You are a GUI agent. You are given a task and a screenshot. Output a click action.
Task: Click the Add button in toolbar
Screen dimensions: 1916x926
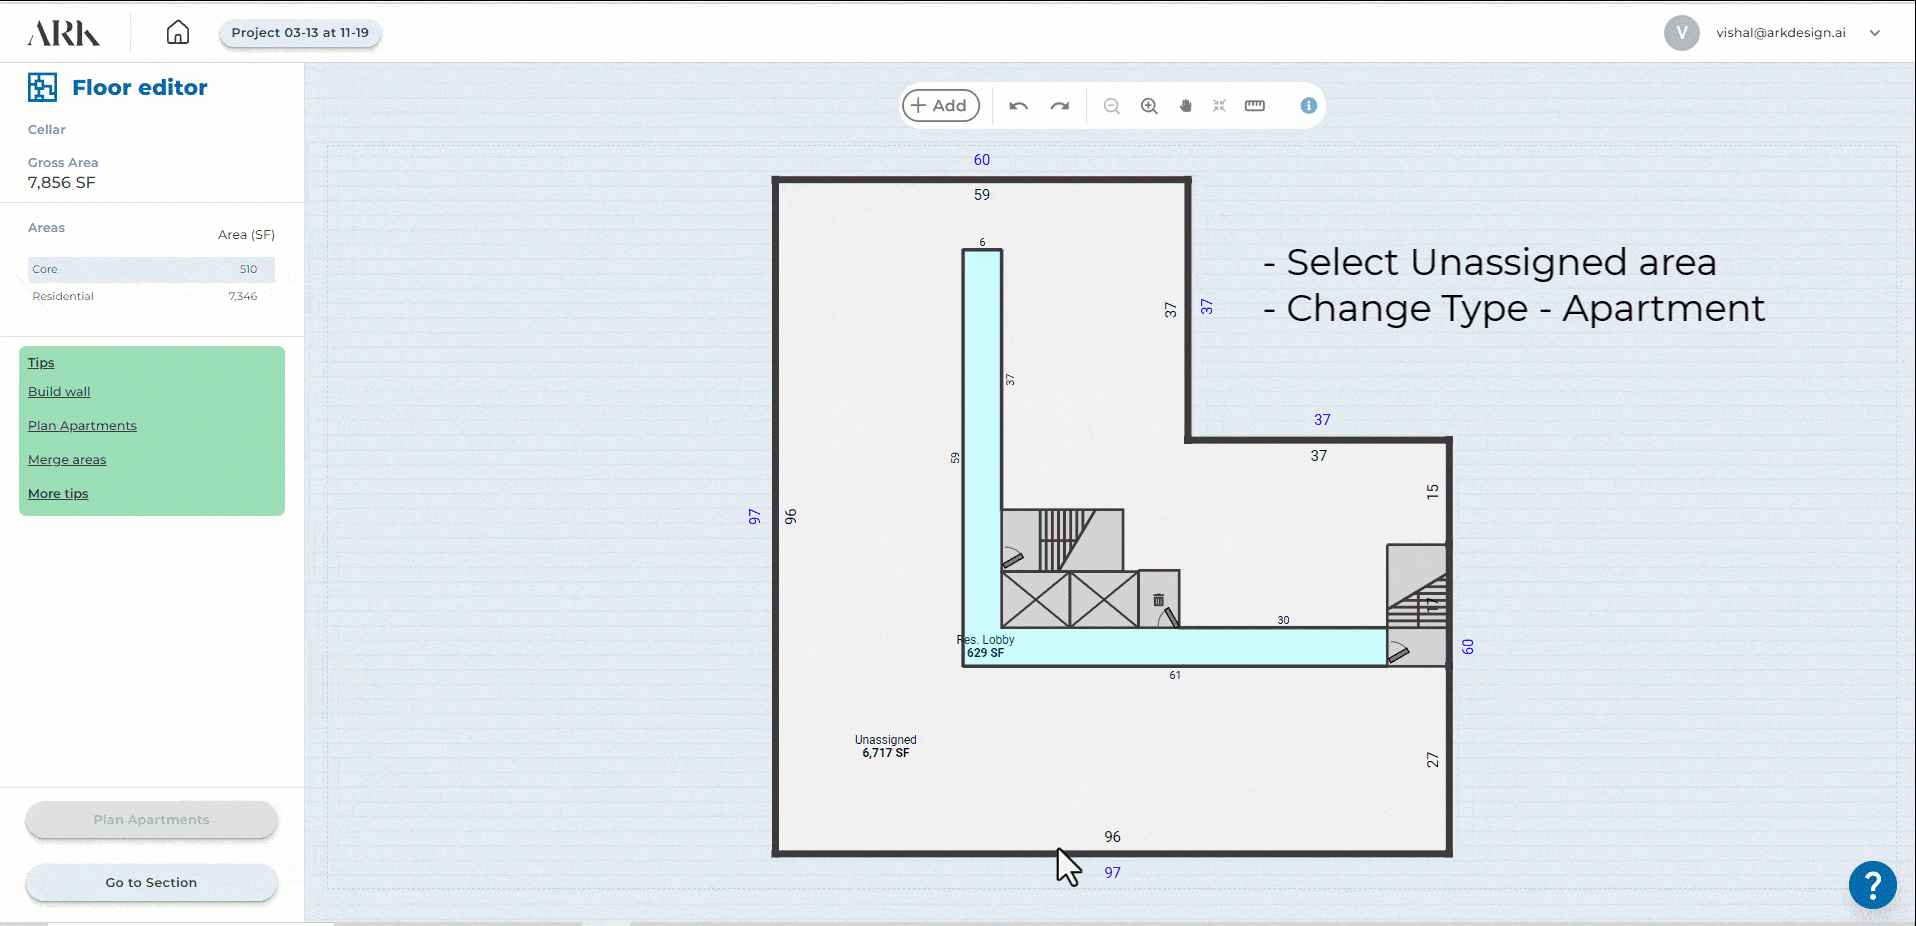[940, 106]
